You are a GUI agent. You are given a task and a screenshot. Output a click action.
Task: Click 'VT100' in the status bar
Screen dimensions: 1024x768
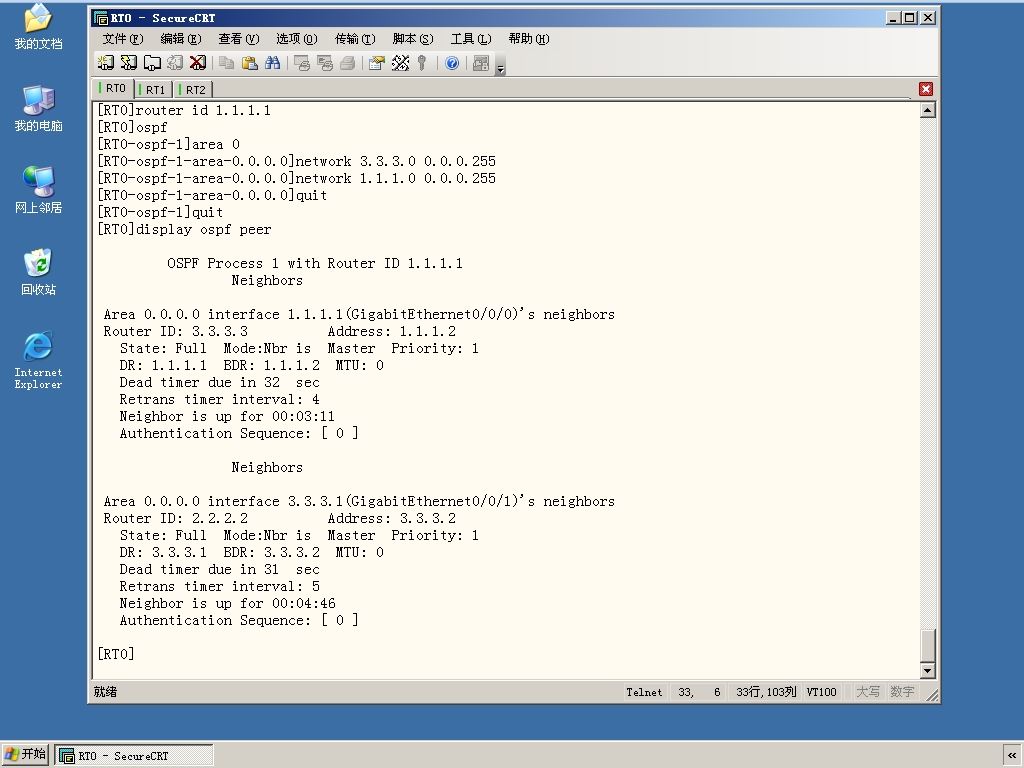[x=821, y=692]
